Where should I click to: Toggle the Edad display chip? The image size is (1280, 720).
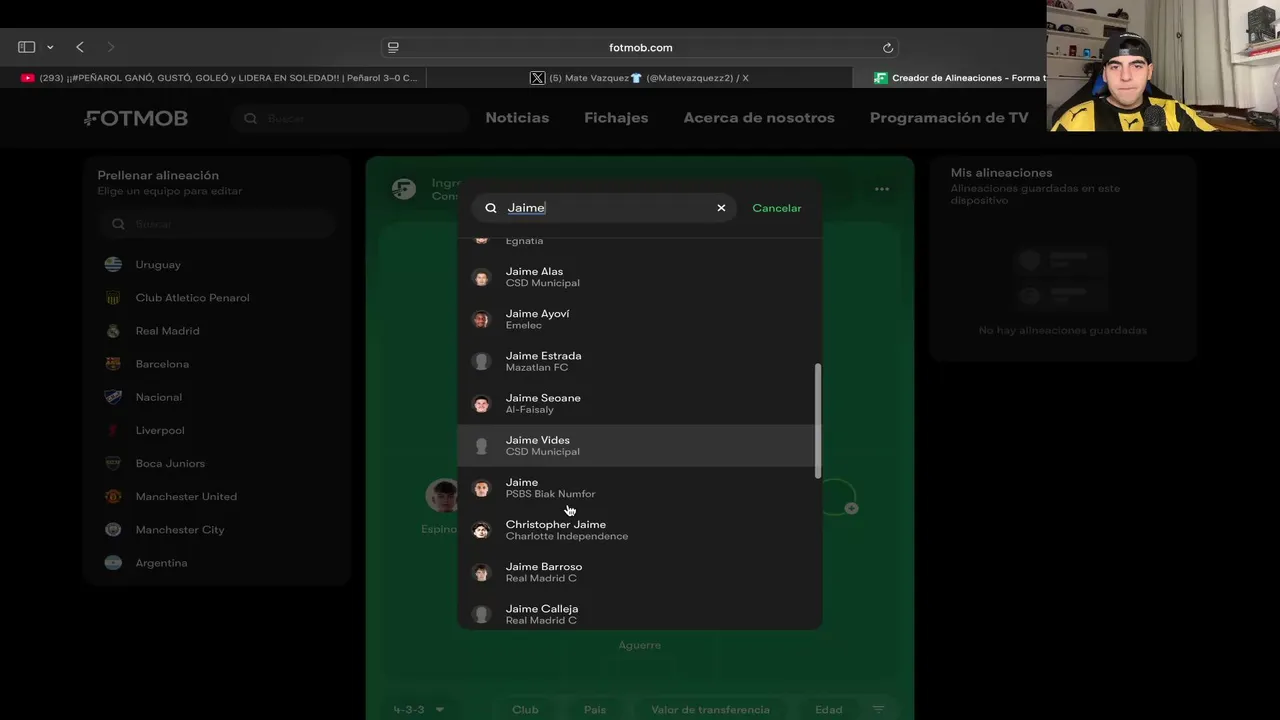tap(828, 710)
